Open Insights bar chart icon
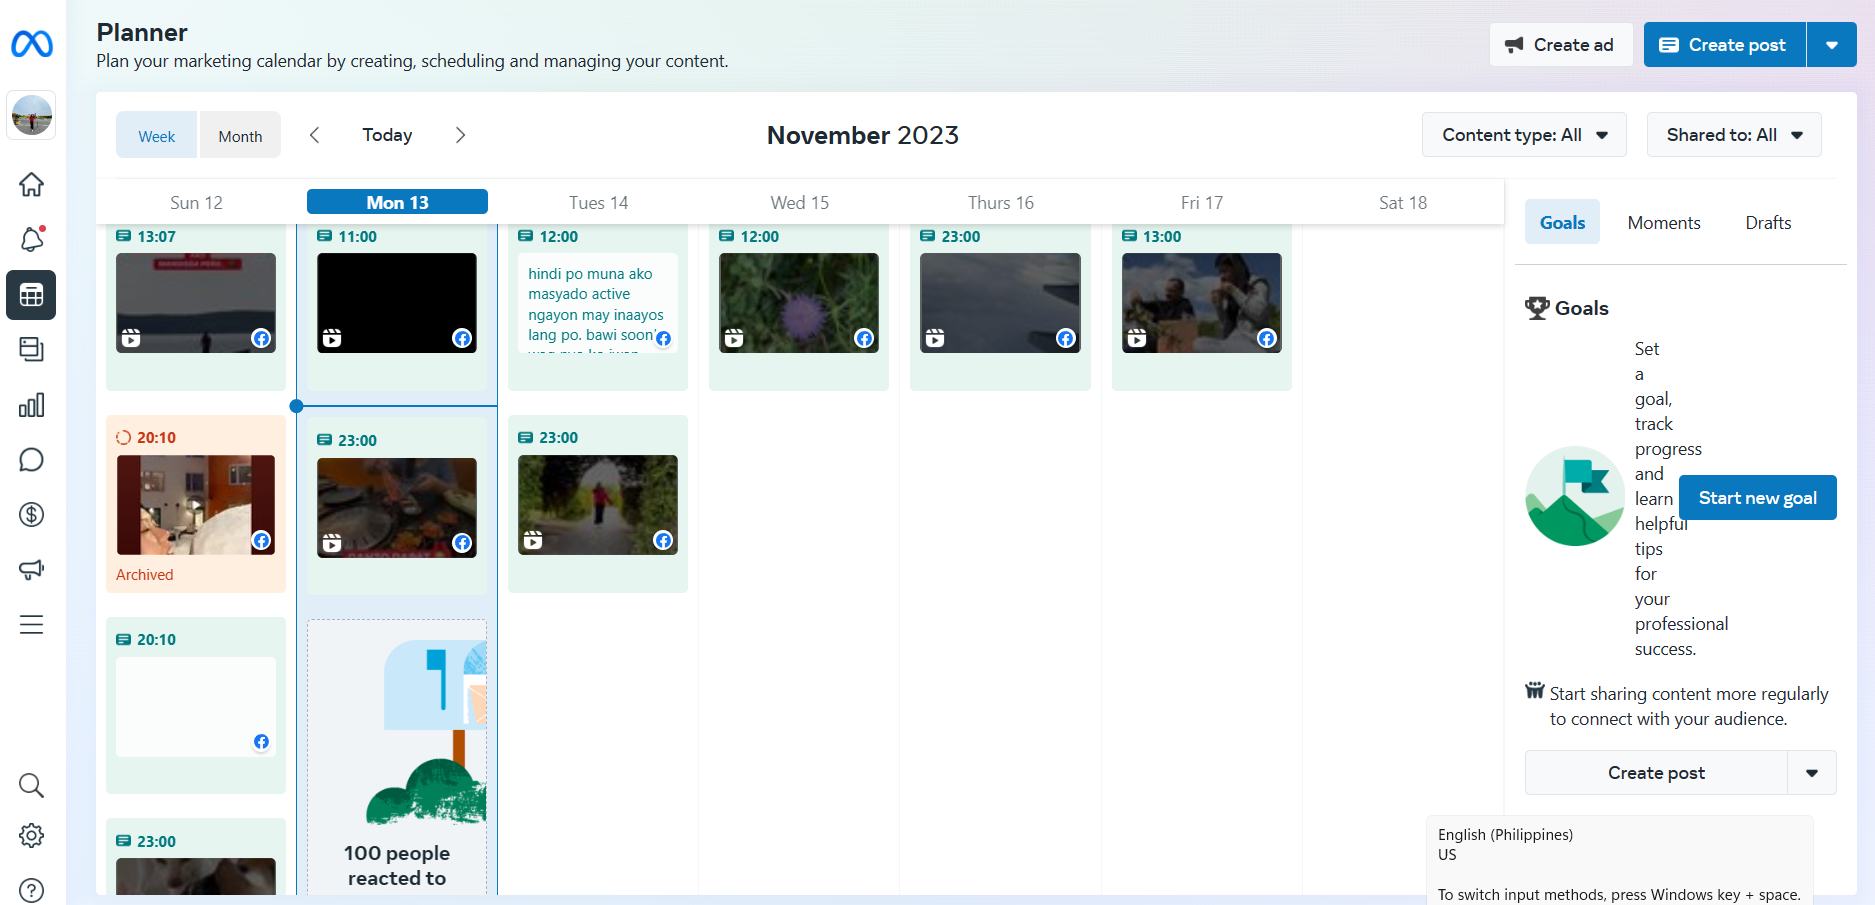The width and height of the screenshot is (1875, 905). point(32,405)
